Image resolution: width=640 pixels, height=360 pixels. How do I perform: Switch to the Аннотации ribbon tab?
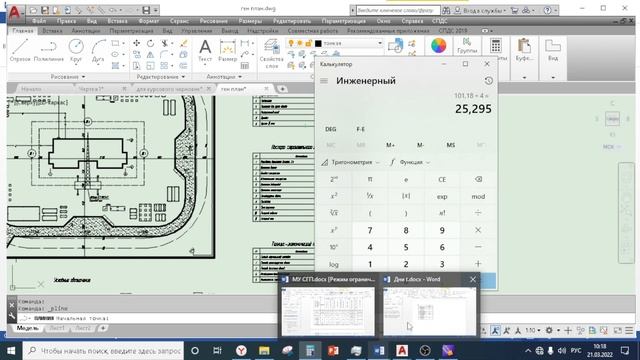point(86,31)
